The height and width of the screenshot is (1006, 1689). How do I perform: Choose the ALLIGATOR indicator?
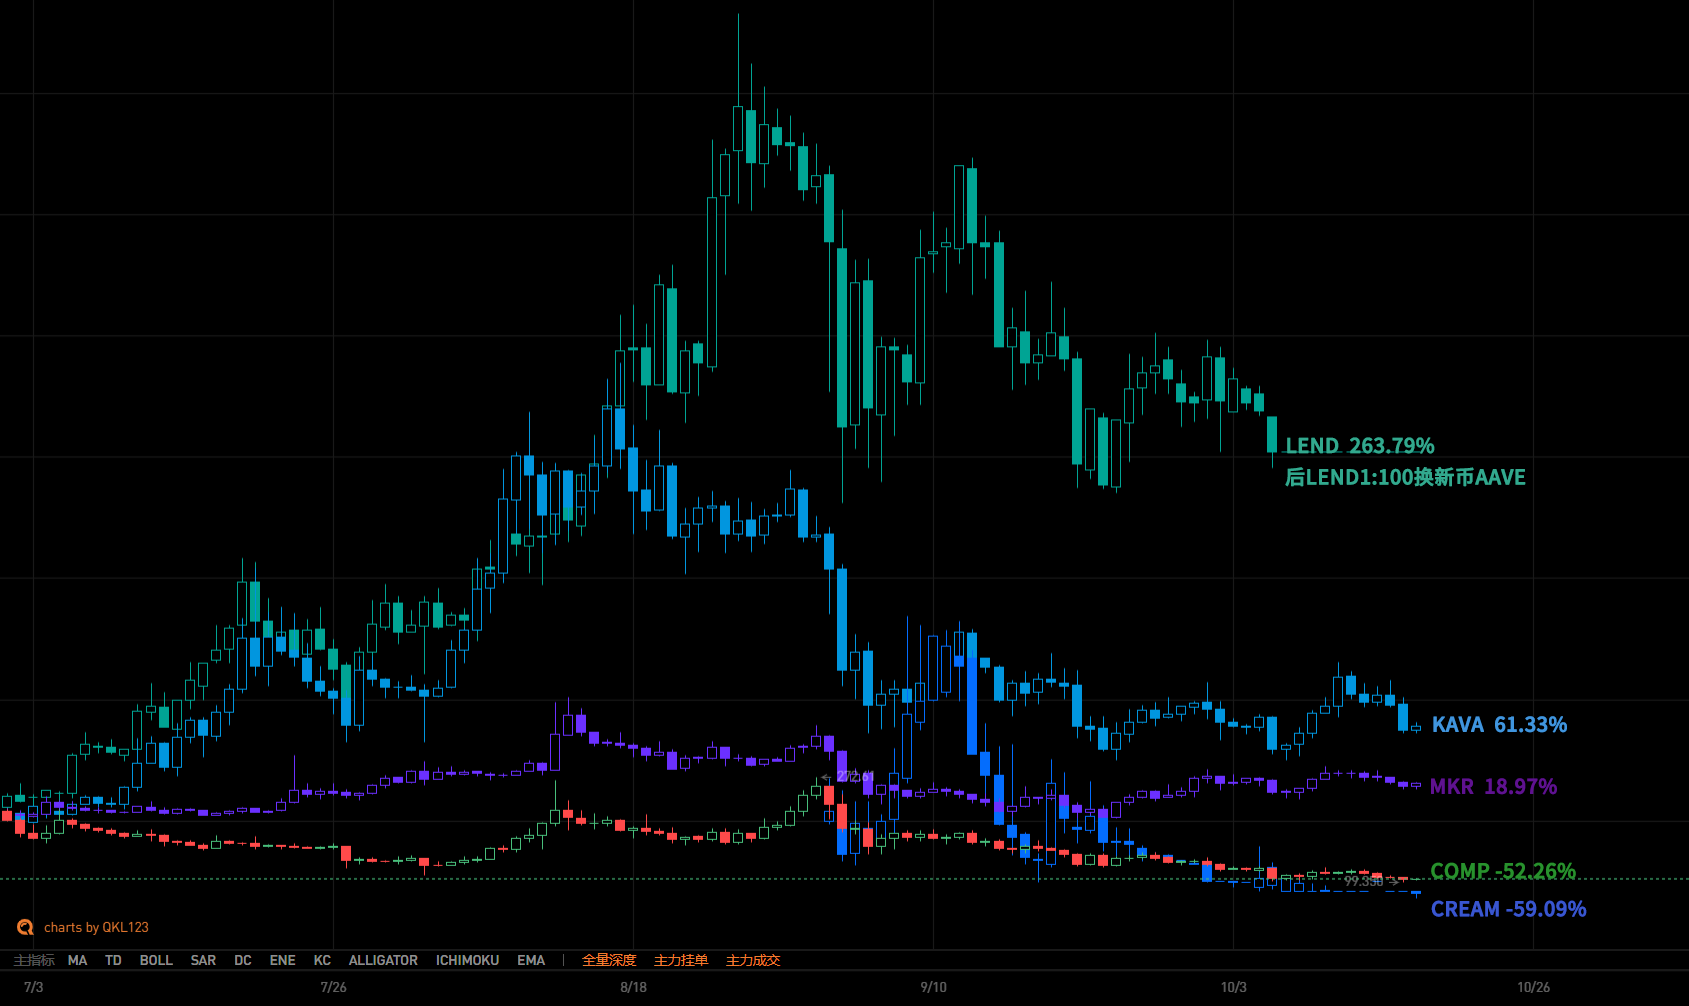tap(383, 960)
